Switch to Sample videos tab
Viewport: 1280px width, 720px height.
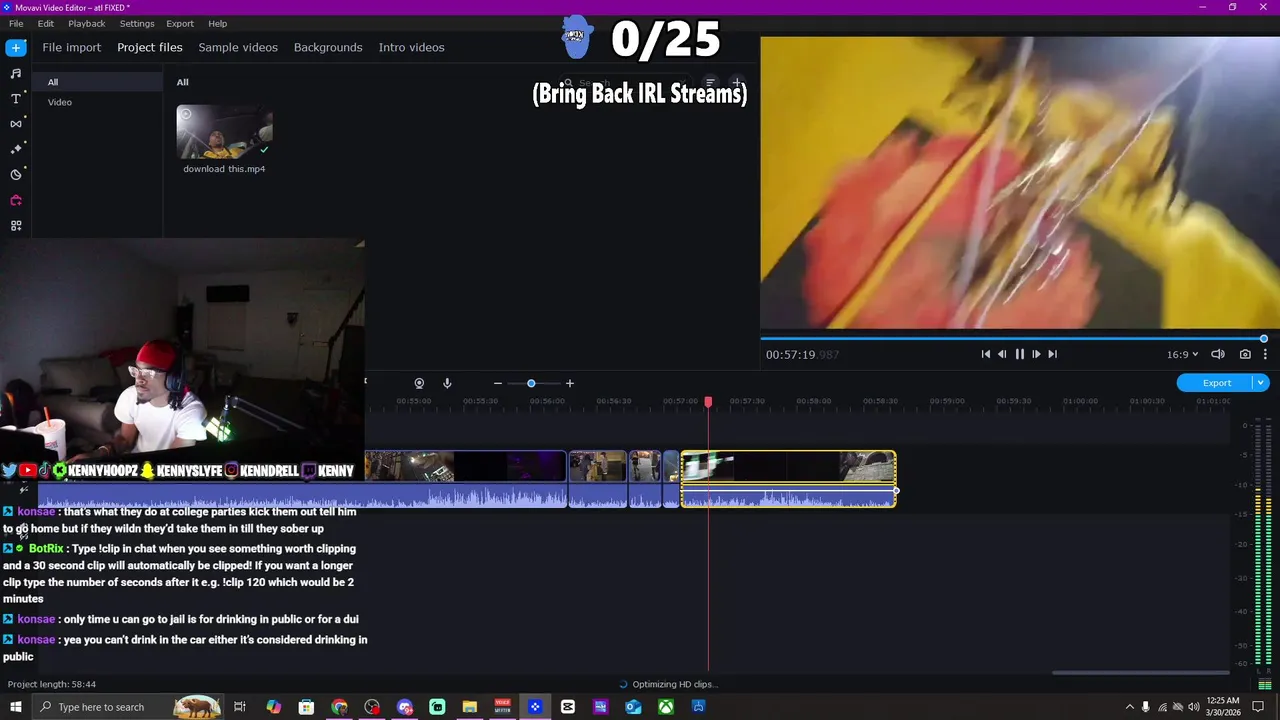click(238, 47)
